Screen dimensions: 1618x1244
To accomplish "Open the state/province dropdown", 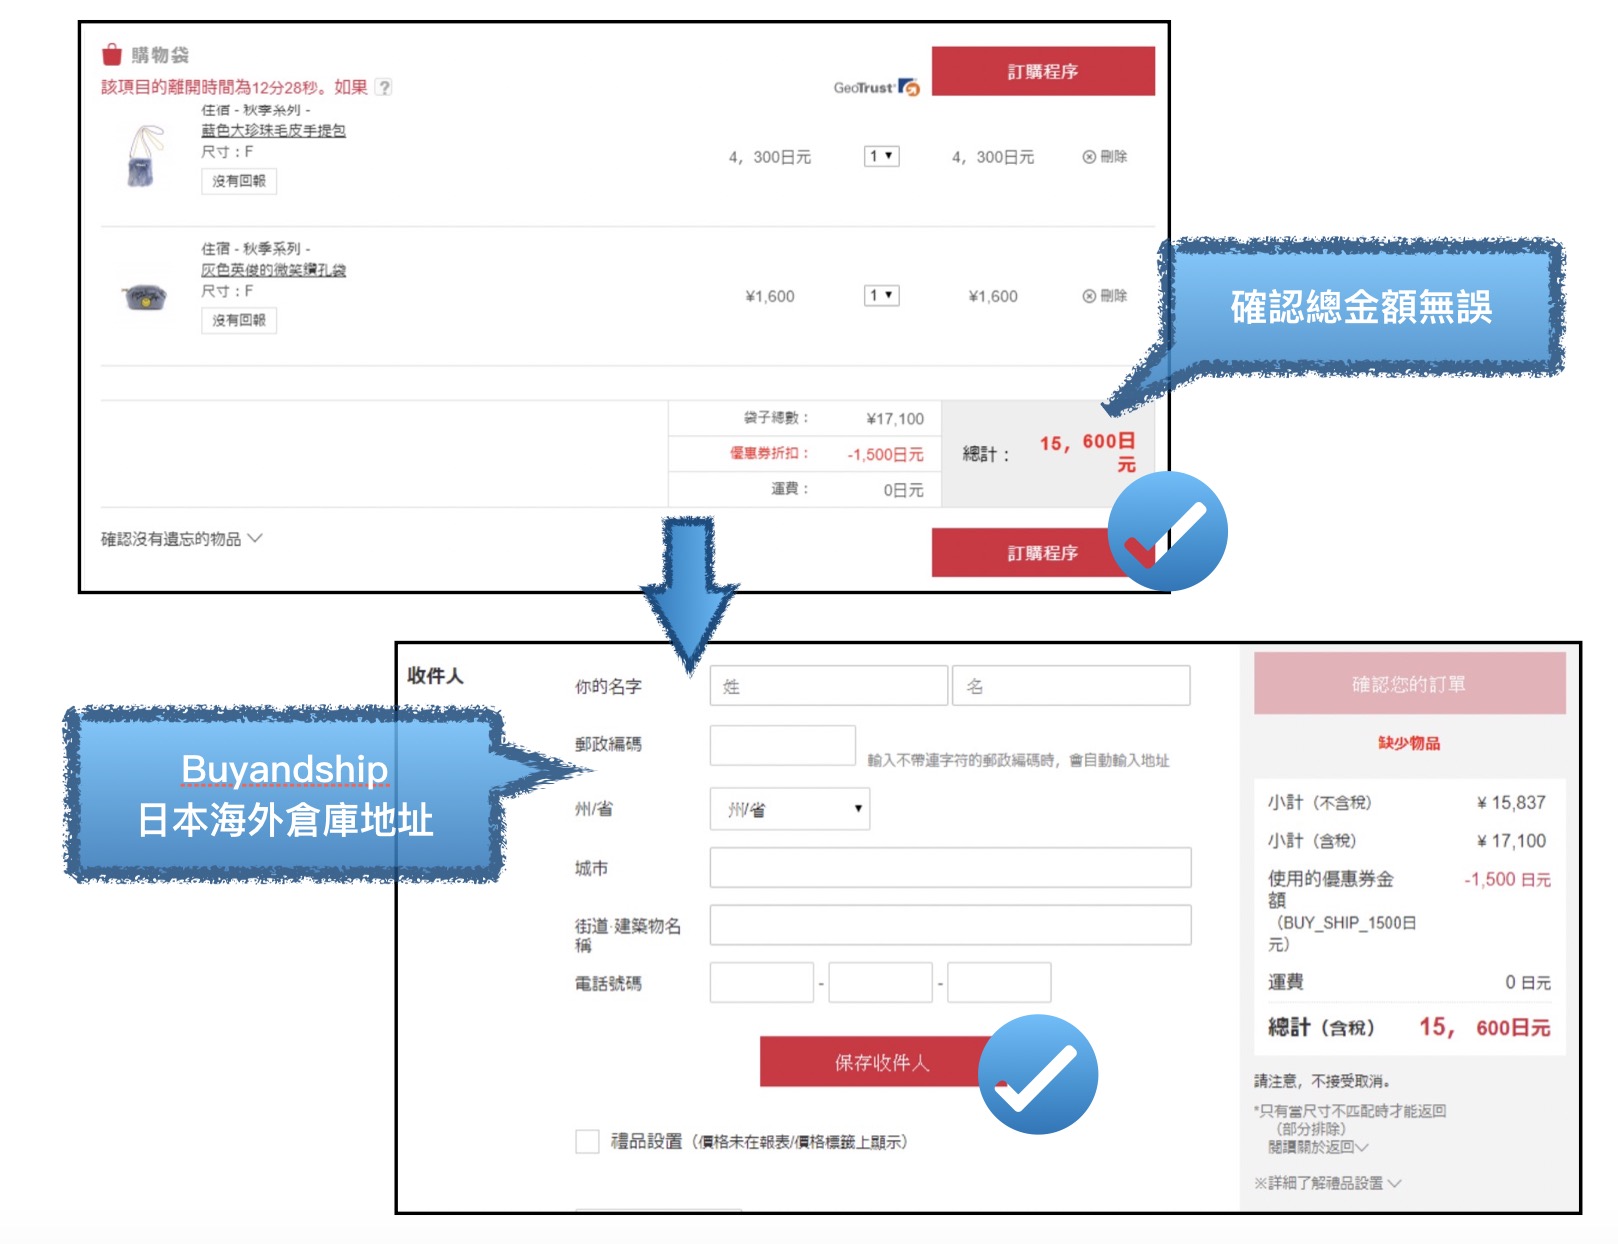I will (x=789, y=809).
